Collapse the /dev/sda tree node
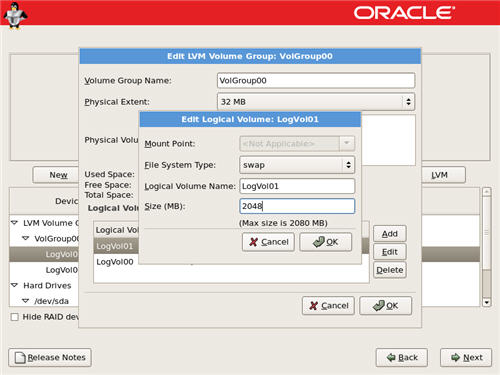Screen dimensions: 500x375 click(x=25, y=301)
